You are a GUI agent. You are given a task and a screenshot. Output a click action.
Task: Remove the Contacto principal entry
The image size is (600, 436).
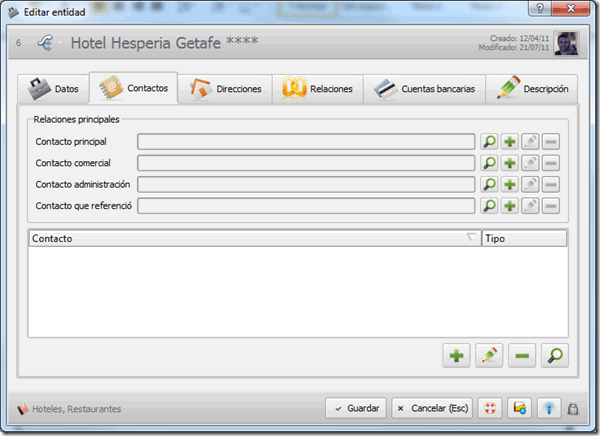[x=551, y=142]
